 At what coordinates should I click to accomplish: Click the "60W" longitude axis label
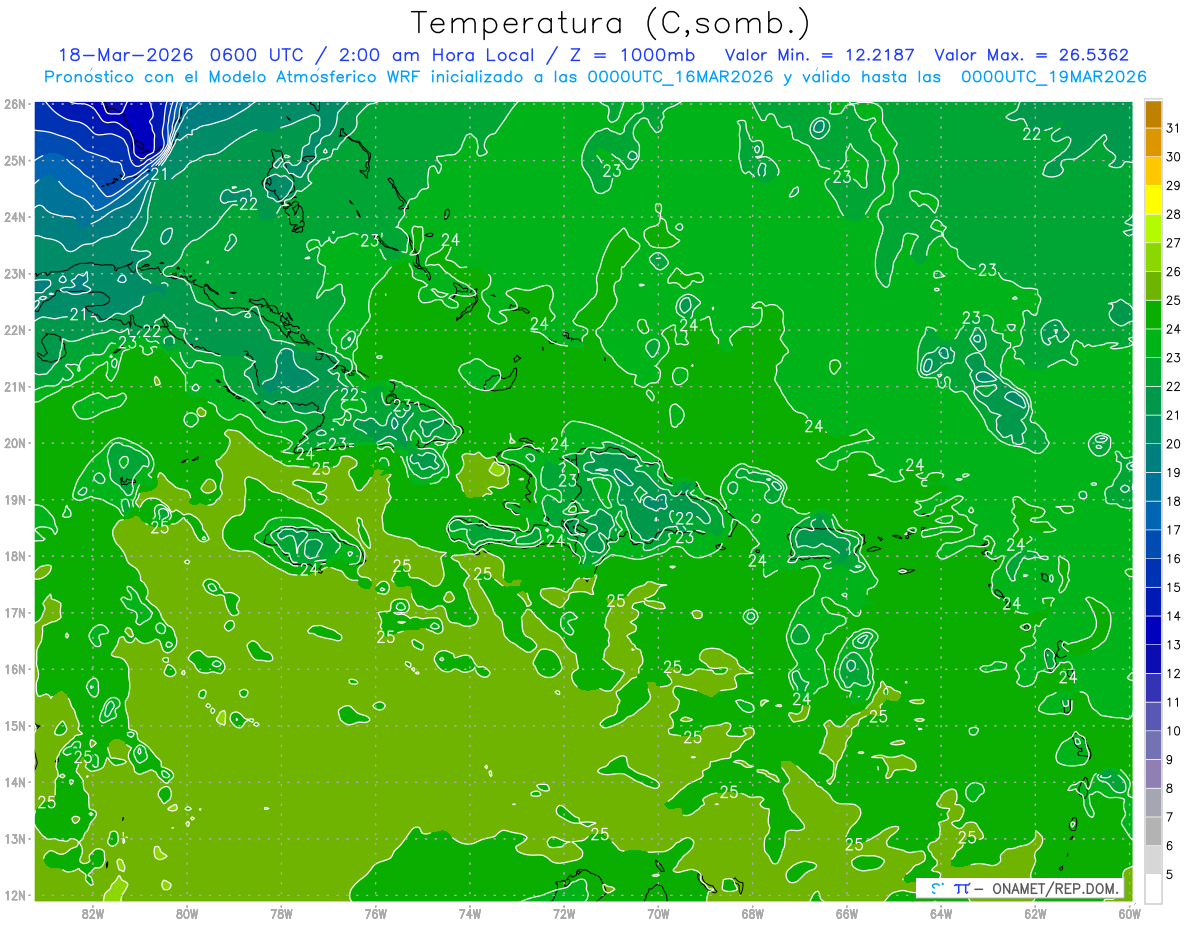pos(1129,912)
